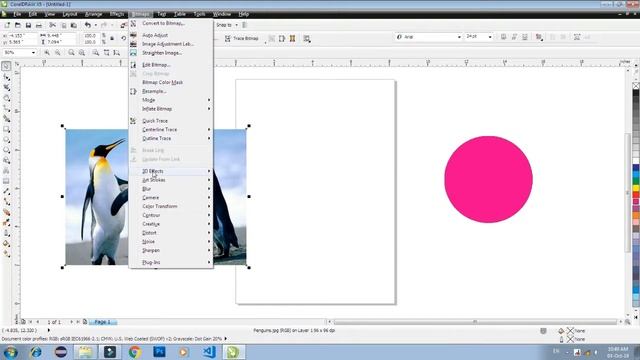The height and width of the screenshot is (360, 640).
Task: Click the Print icon in the toolbar
Action: coord(39,25)
